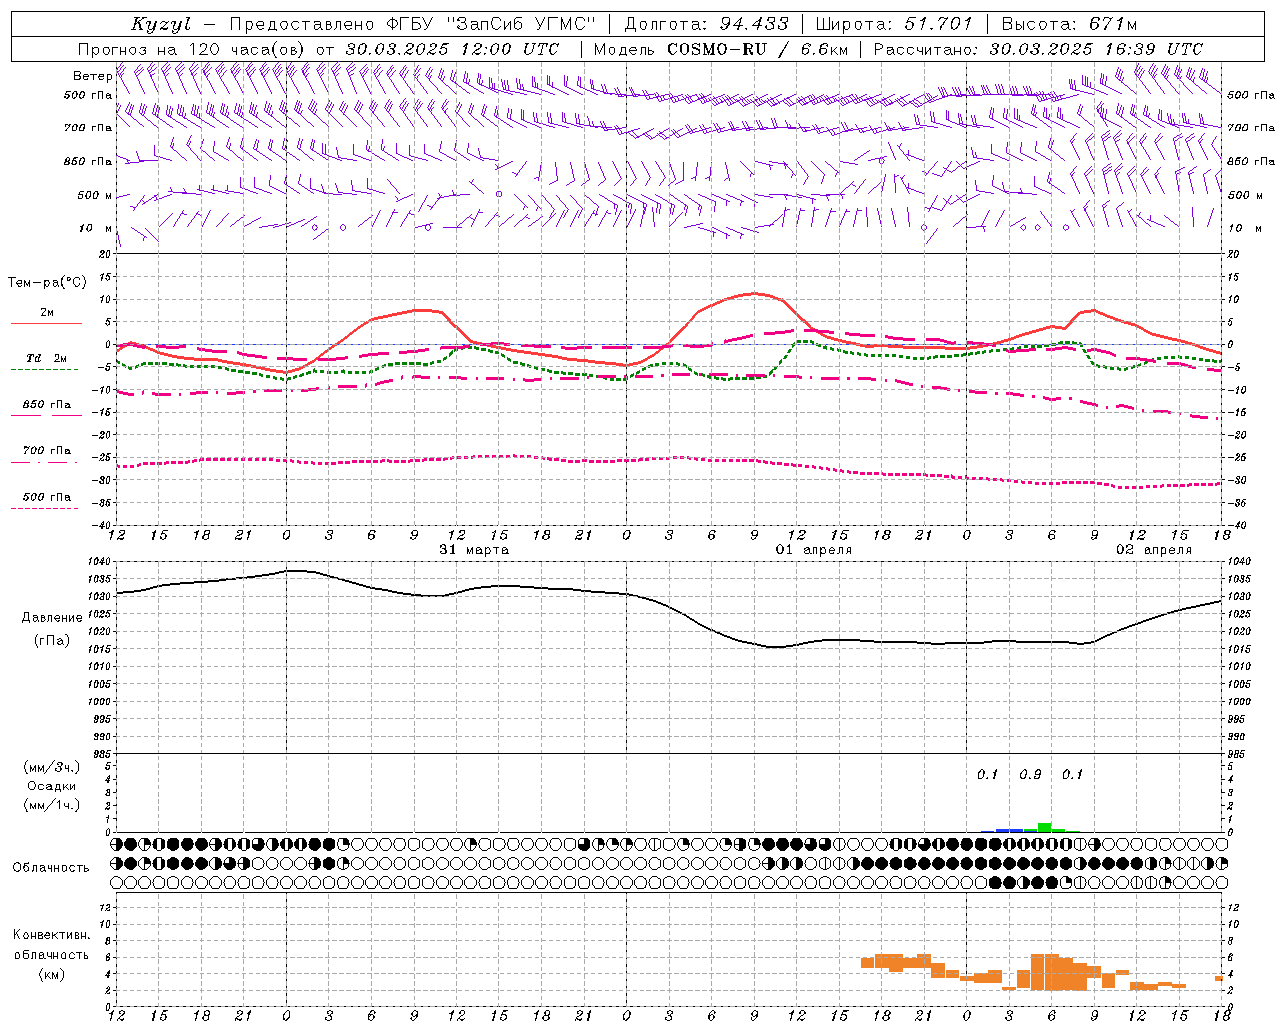The image size is (1280, 1024).
Task: Click the '10 м' wind level label on the left side
Action: click(x=96, y=228)
